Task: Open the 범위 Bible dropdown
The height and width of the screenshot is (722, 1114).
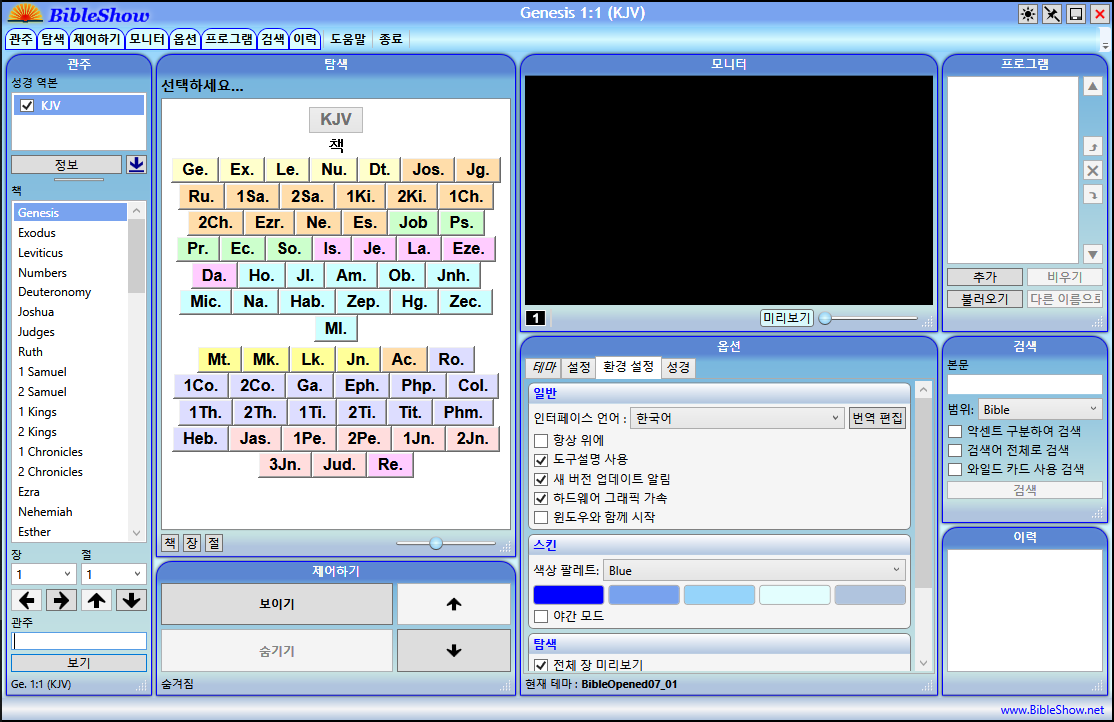Action: coord(1039,409)
